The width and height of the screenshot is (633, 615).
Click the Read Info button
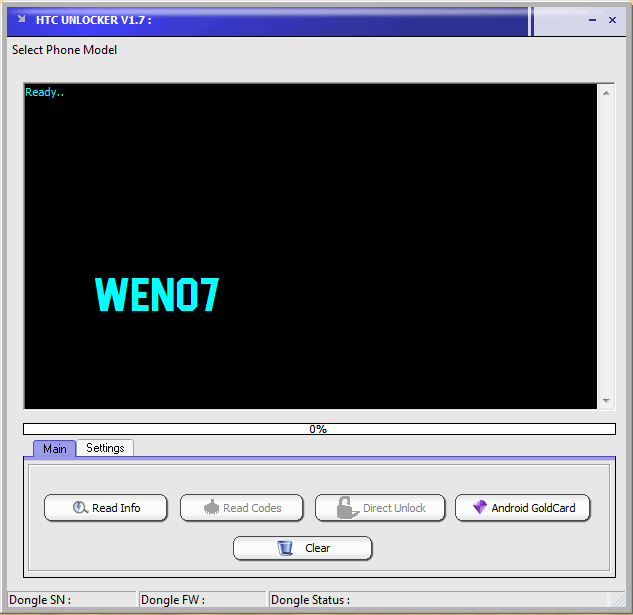[105, 508]
